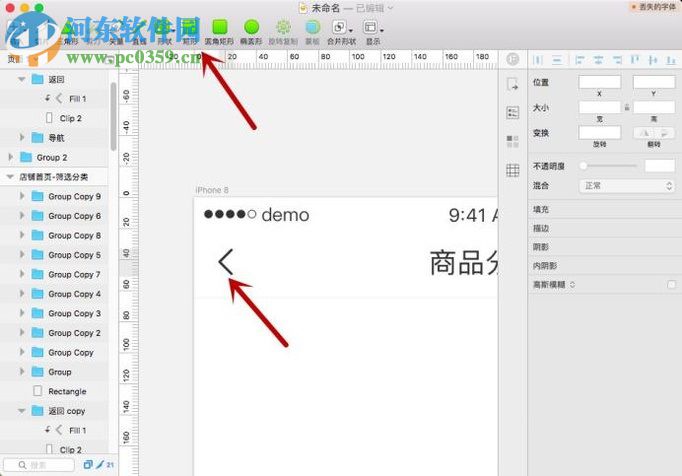Screen dimensions: 682x476
Task: Click the rotation (旋转) field
Action: coord(599,133)
